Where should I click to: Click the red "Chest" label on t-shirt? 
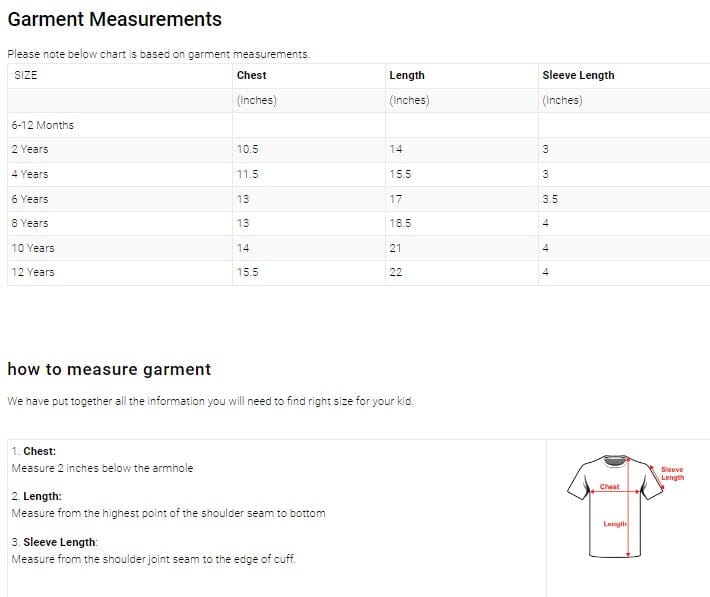609,487
